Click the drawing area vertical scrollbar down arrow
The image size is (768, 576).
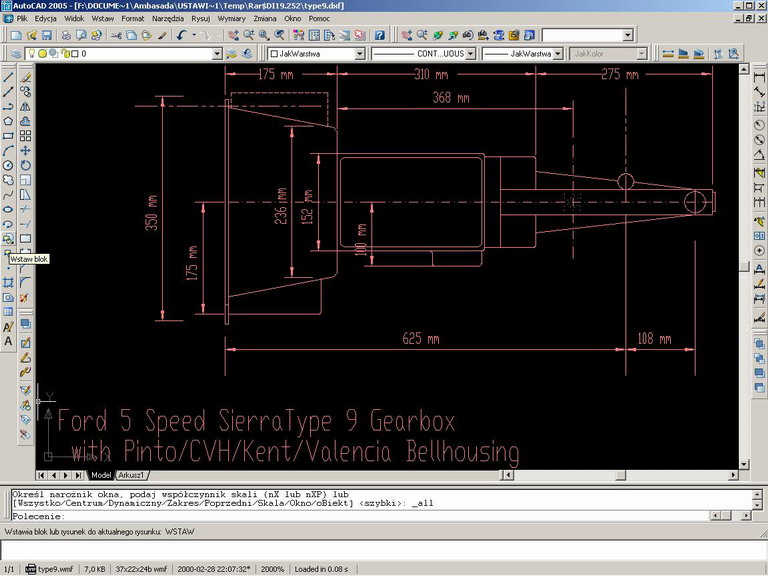pyautogui.click(x=744, y=464)
